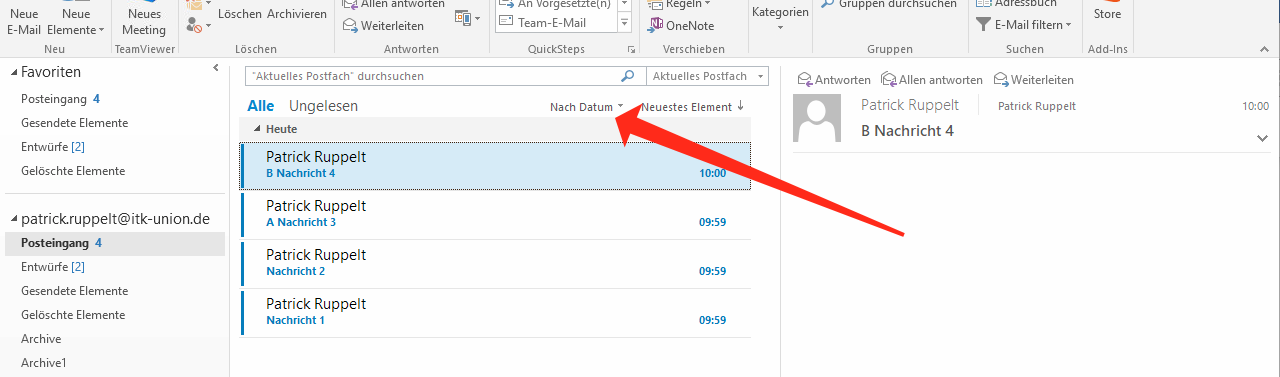Expand the message header chevron in the reading pane

(x=1262, y=138)
